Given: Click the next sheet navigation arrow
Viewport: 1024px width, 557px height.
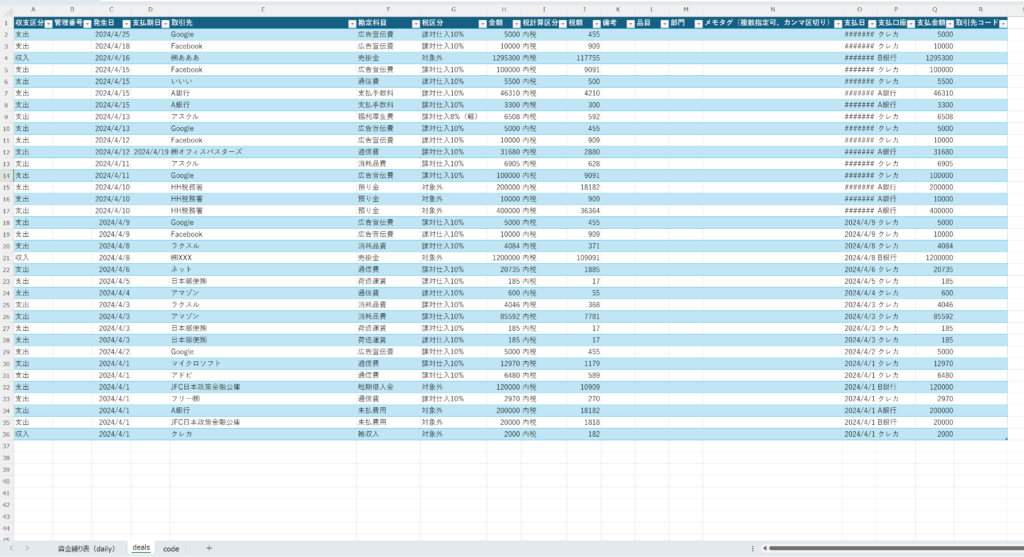Looking at the screenshot, I should click(27, 548).
